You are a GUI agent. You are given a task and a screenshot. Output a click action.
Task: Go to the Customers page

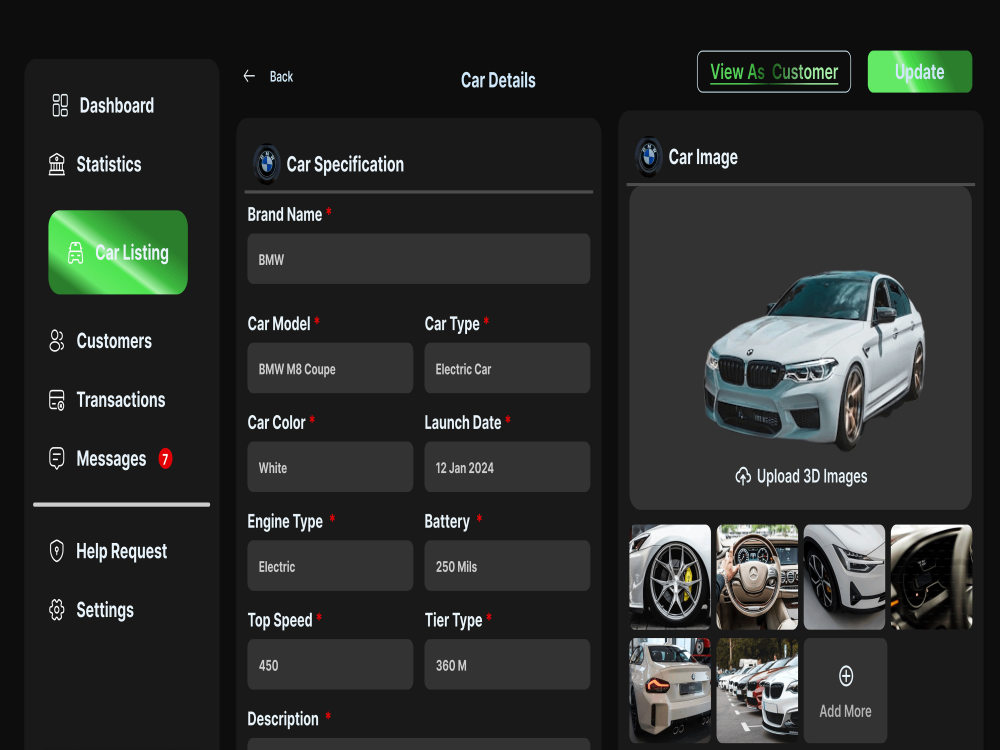[x=101, y=341]
